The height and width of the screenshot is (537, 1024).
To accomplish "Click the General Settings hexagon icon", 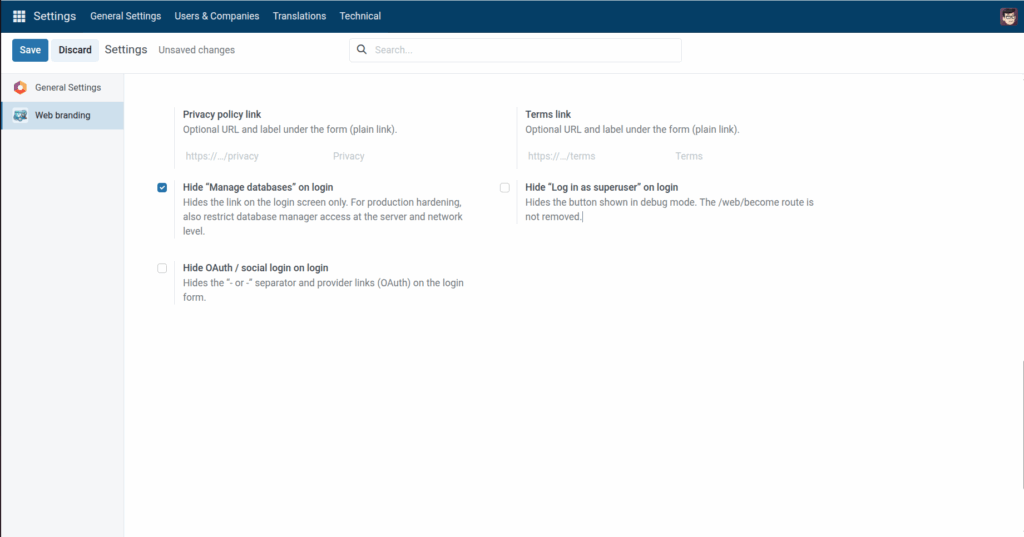I will pyautogui.click(x=20, y=87).
